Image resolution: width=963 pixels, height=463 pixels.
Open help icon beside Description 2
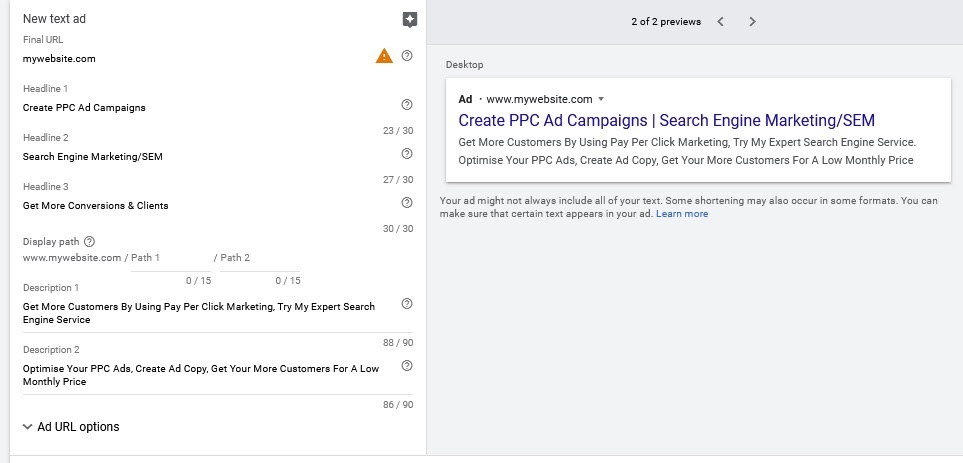(407, 365)
